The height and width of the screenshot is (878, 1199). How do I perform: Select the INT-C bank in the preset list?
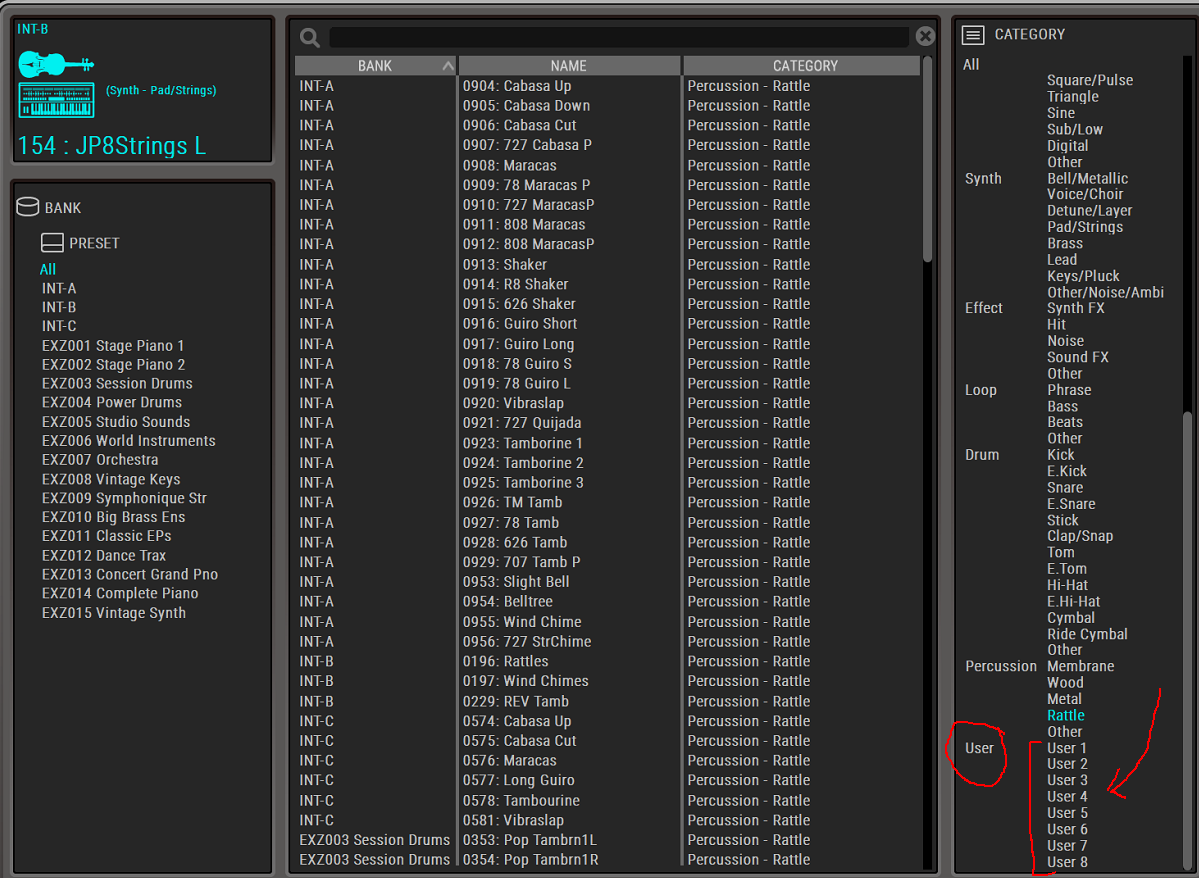[x=59, y=326]
